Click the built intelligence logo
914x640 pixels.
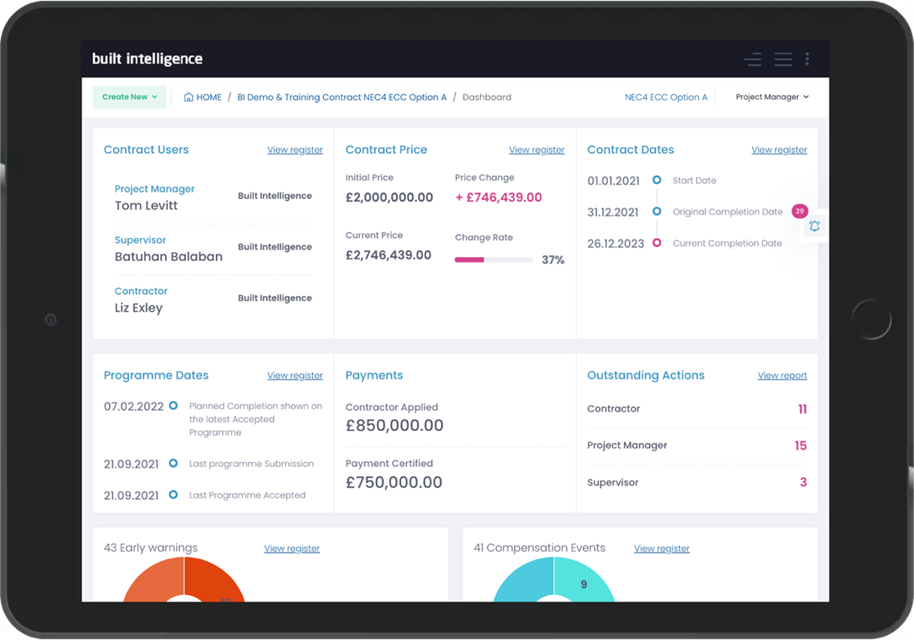point(147,59)
